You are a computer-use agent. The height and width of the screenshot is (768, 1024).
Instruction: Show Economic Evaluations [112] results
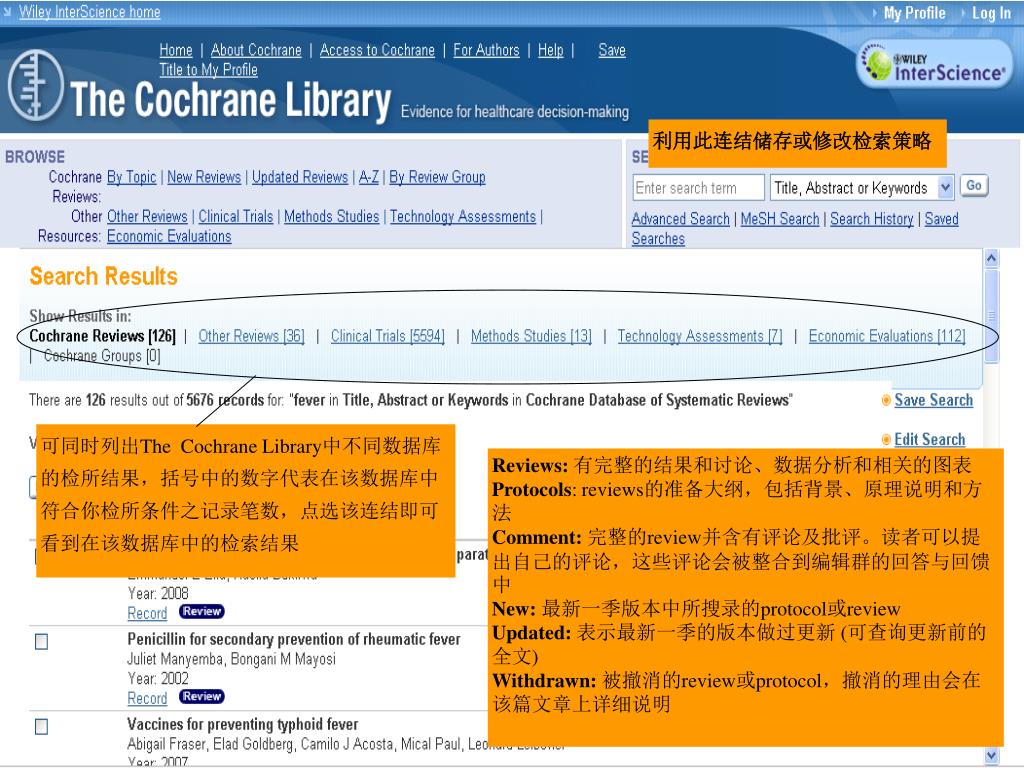[x=887, y=336]
